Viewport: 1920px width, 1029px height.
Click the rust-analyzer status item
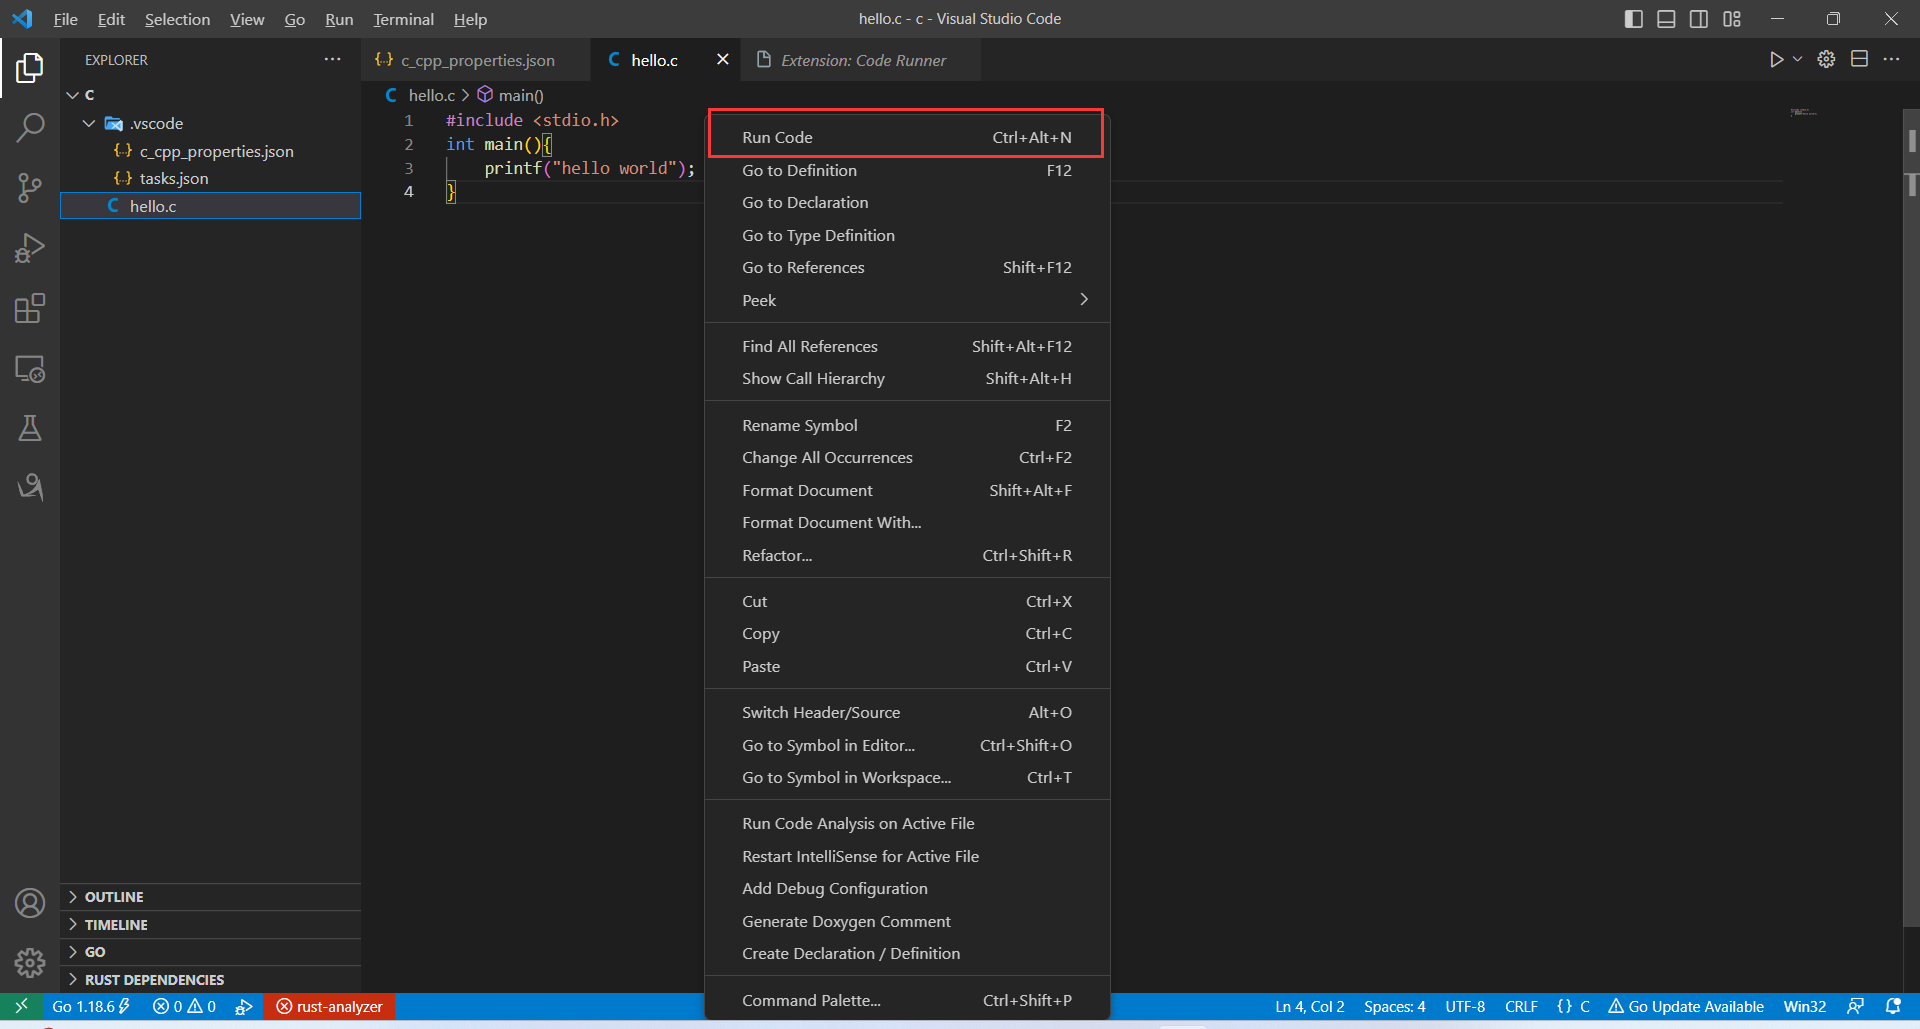pyautogui.click(x=330, y=1006)
